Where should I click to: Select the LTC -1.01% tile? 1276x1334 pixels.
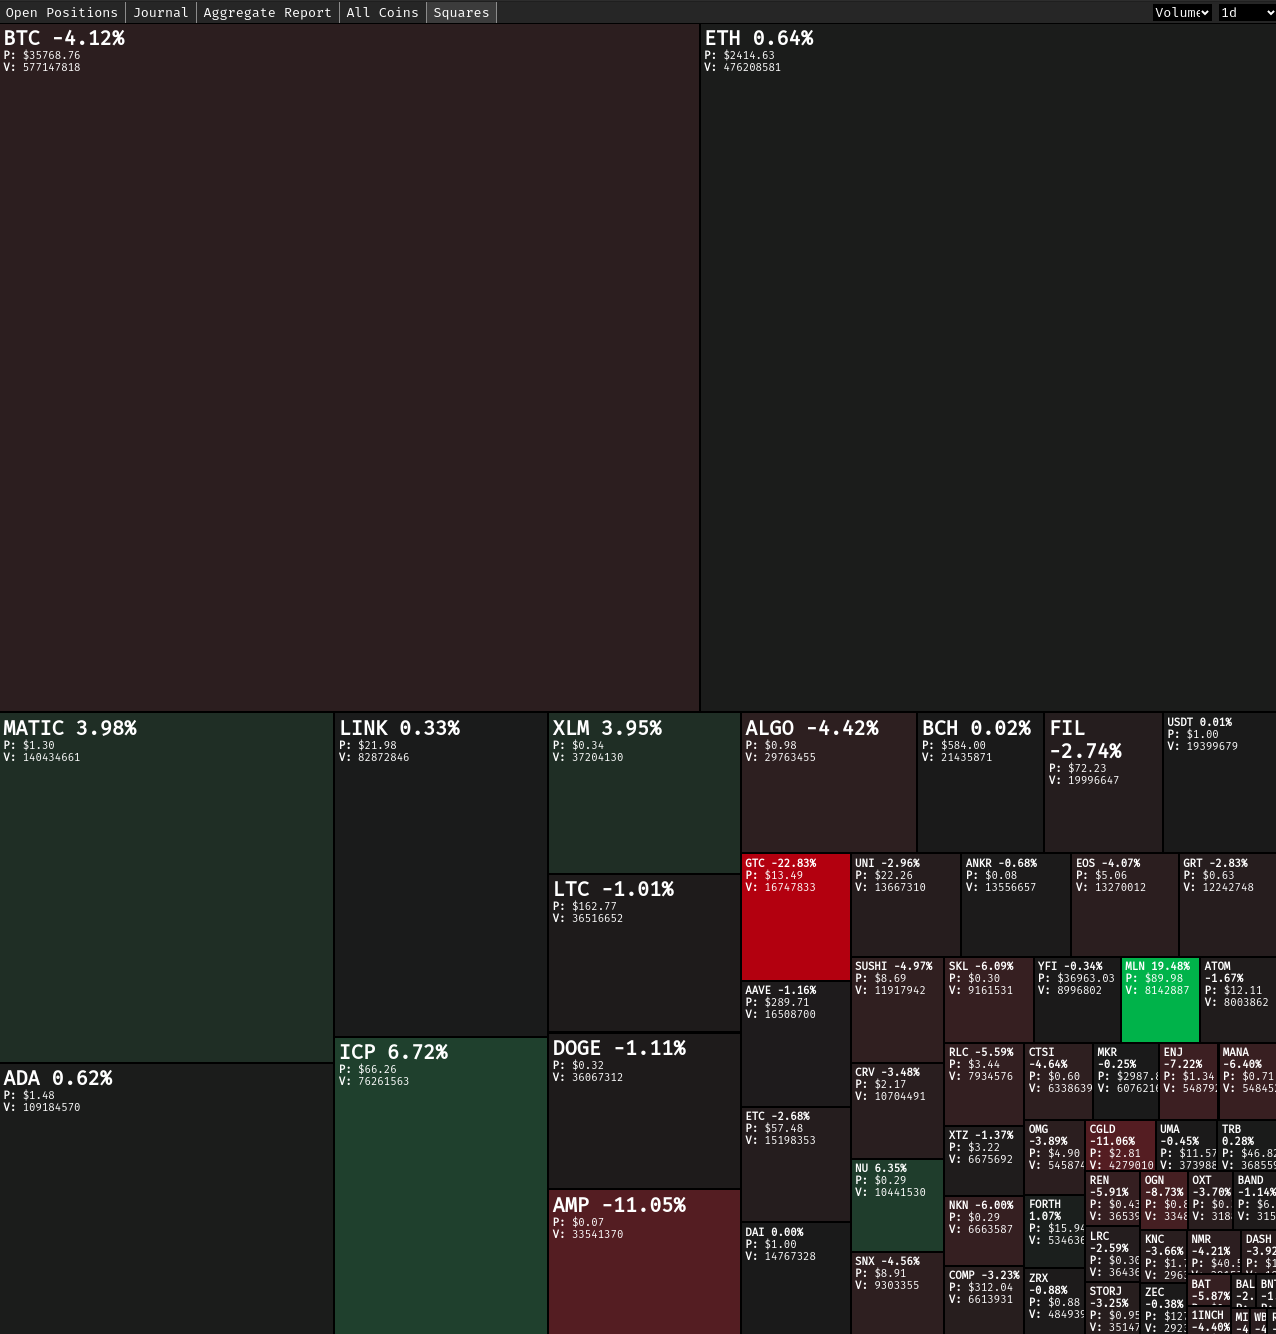[x=644, y=953]
